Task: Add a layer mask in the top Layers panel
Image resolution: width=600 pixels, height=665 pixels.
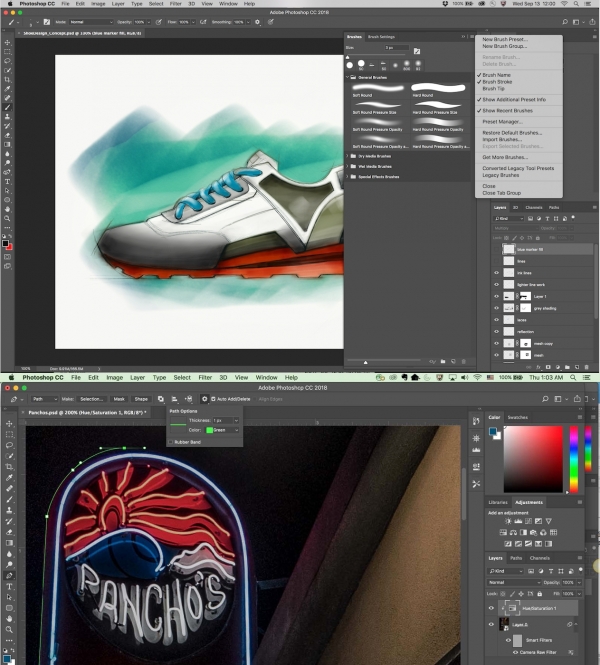Action: point(548,367)
